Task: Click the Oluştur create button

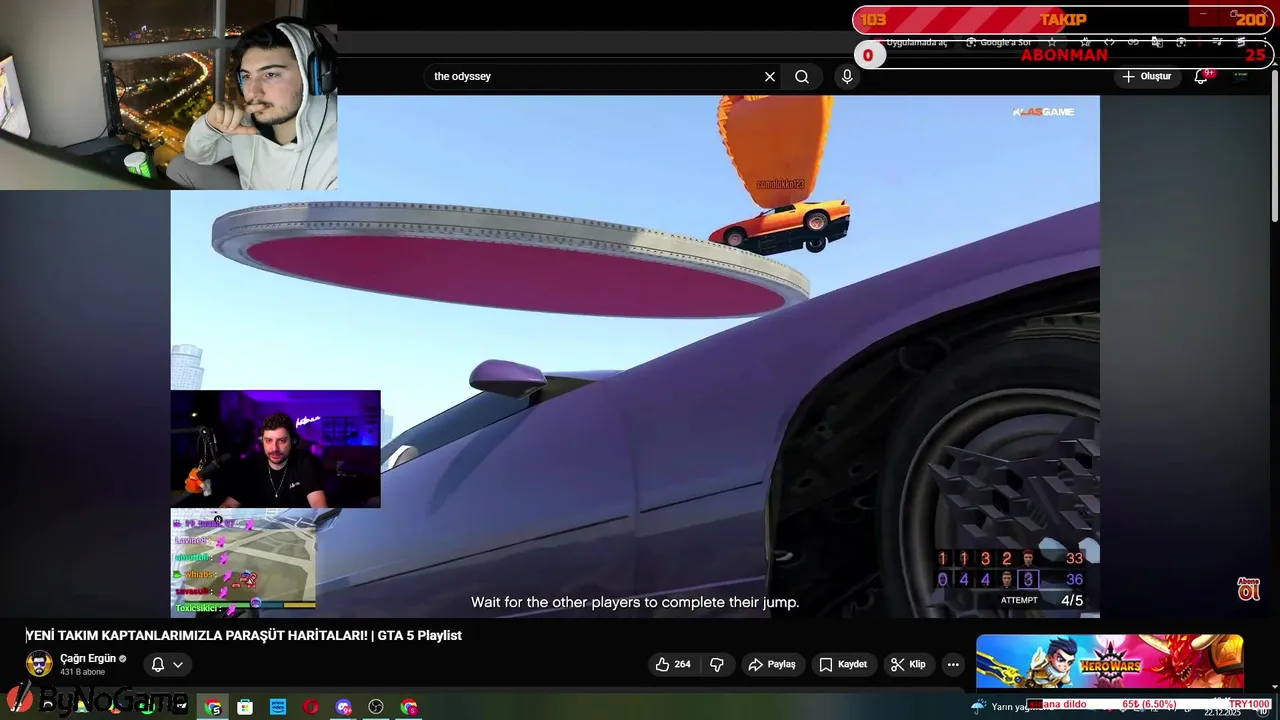Action: pyautogui.click(x=1146, y=76)
